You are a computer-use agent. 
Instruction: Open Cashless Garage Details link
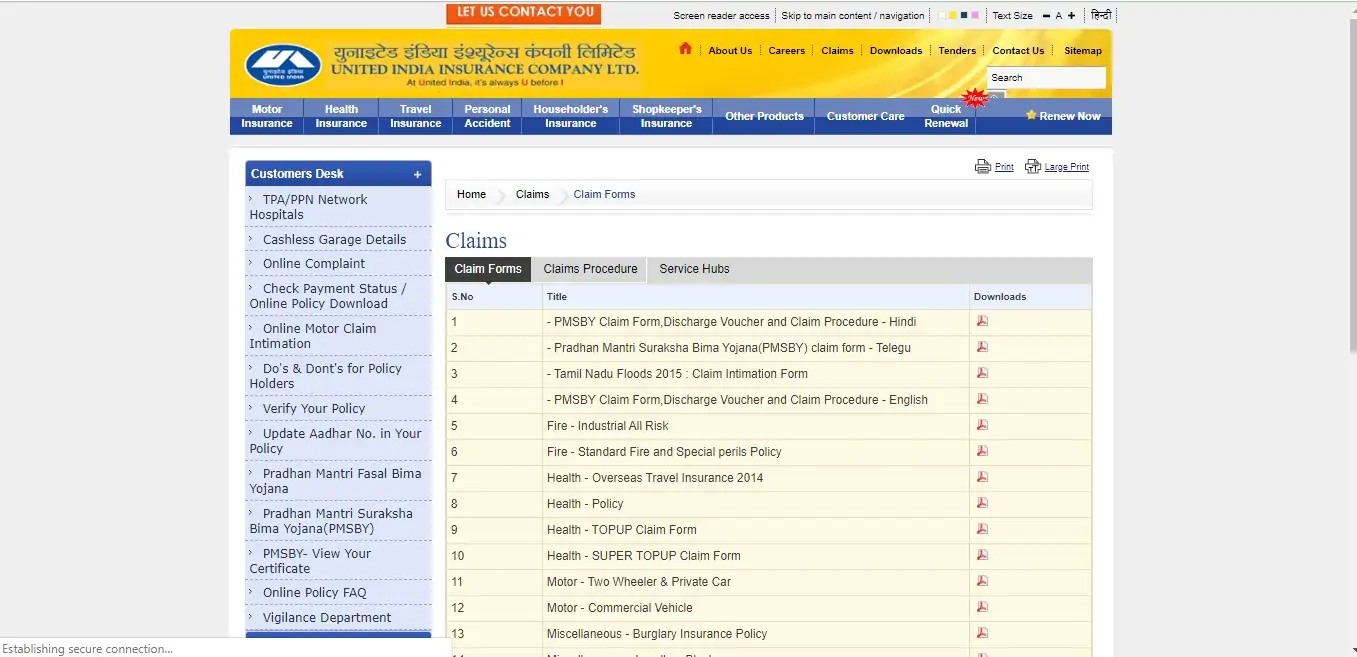(334, 240)
